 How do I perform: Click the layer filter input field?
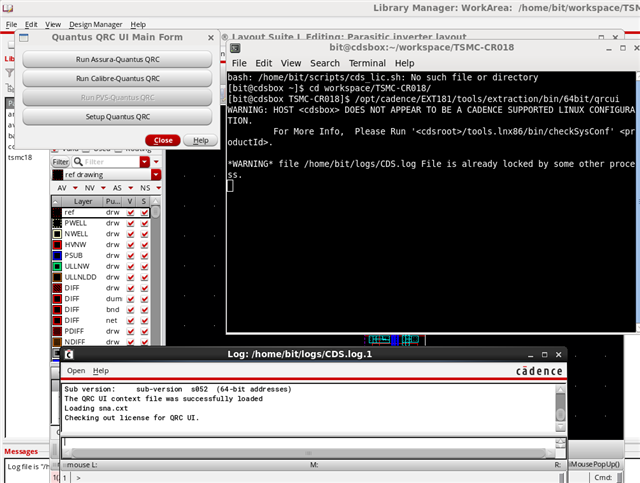click(111, 162)
